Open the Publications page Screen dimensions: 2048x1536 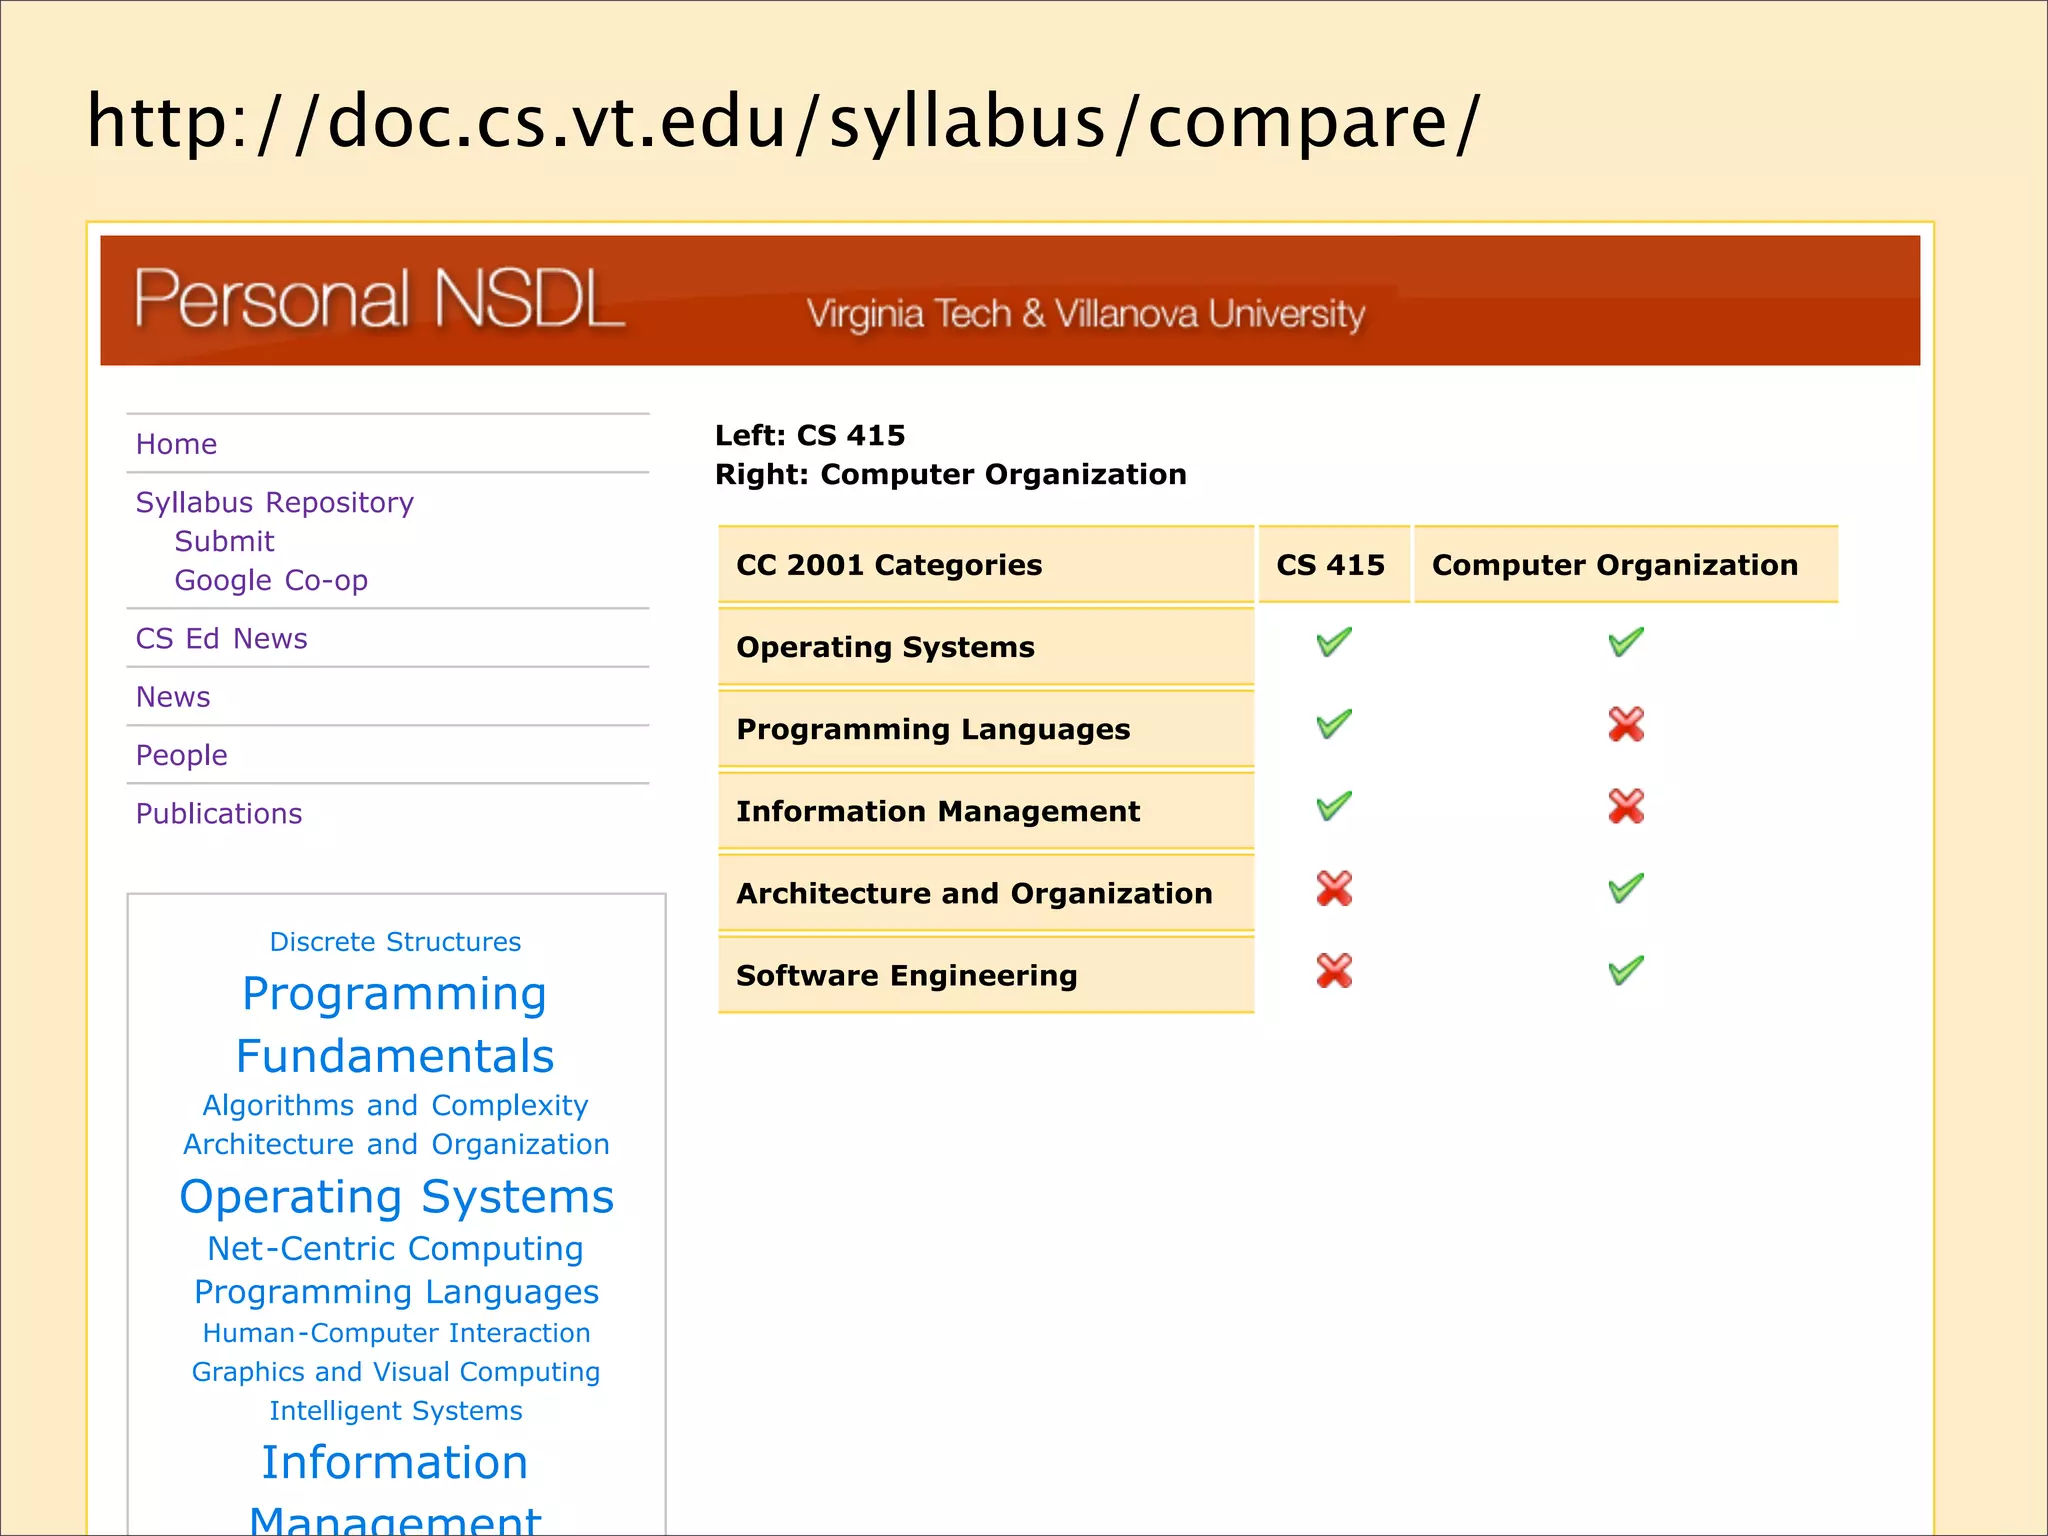(x=218, y=813)
